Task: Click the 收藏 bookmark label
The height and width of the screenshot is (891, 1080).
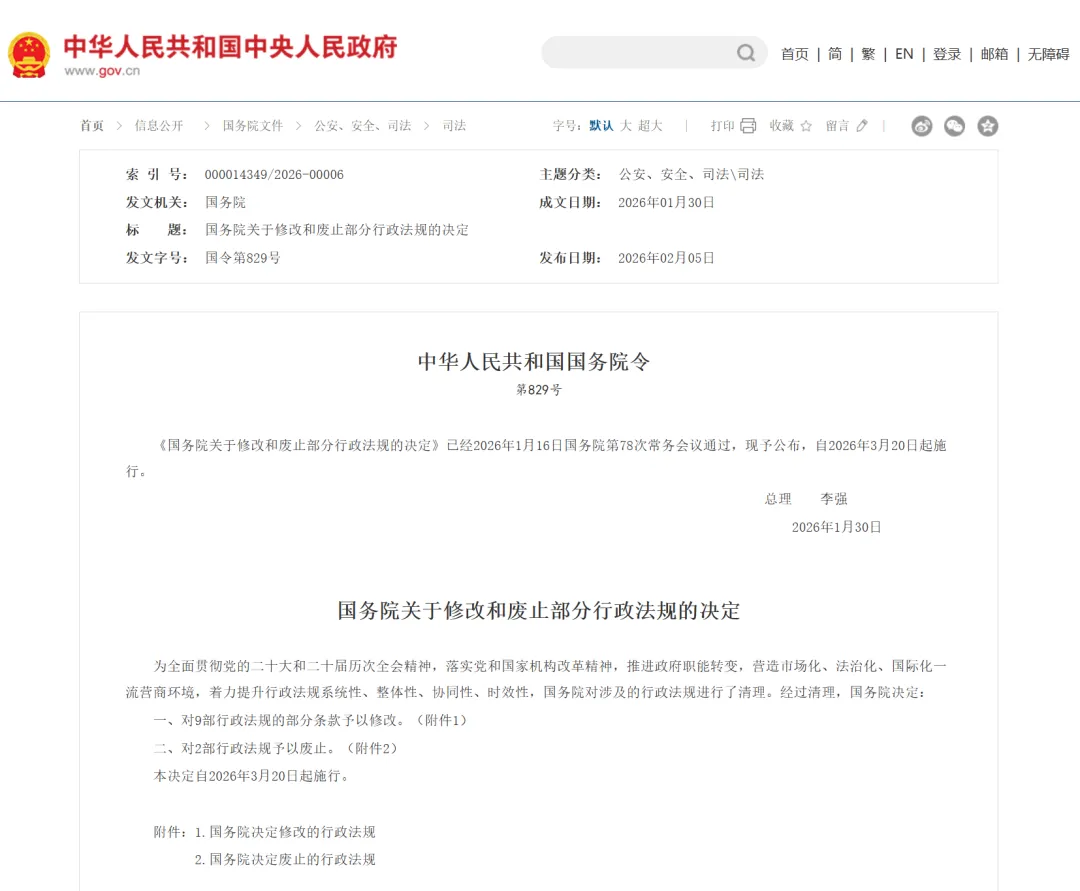Action: coord(782,125)
